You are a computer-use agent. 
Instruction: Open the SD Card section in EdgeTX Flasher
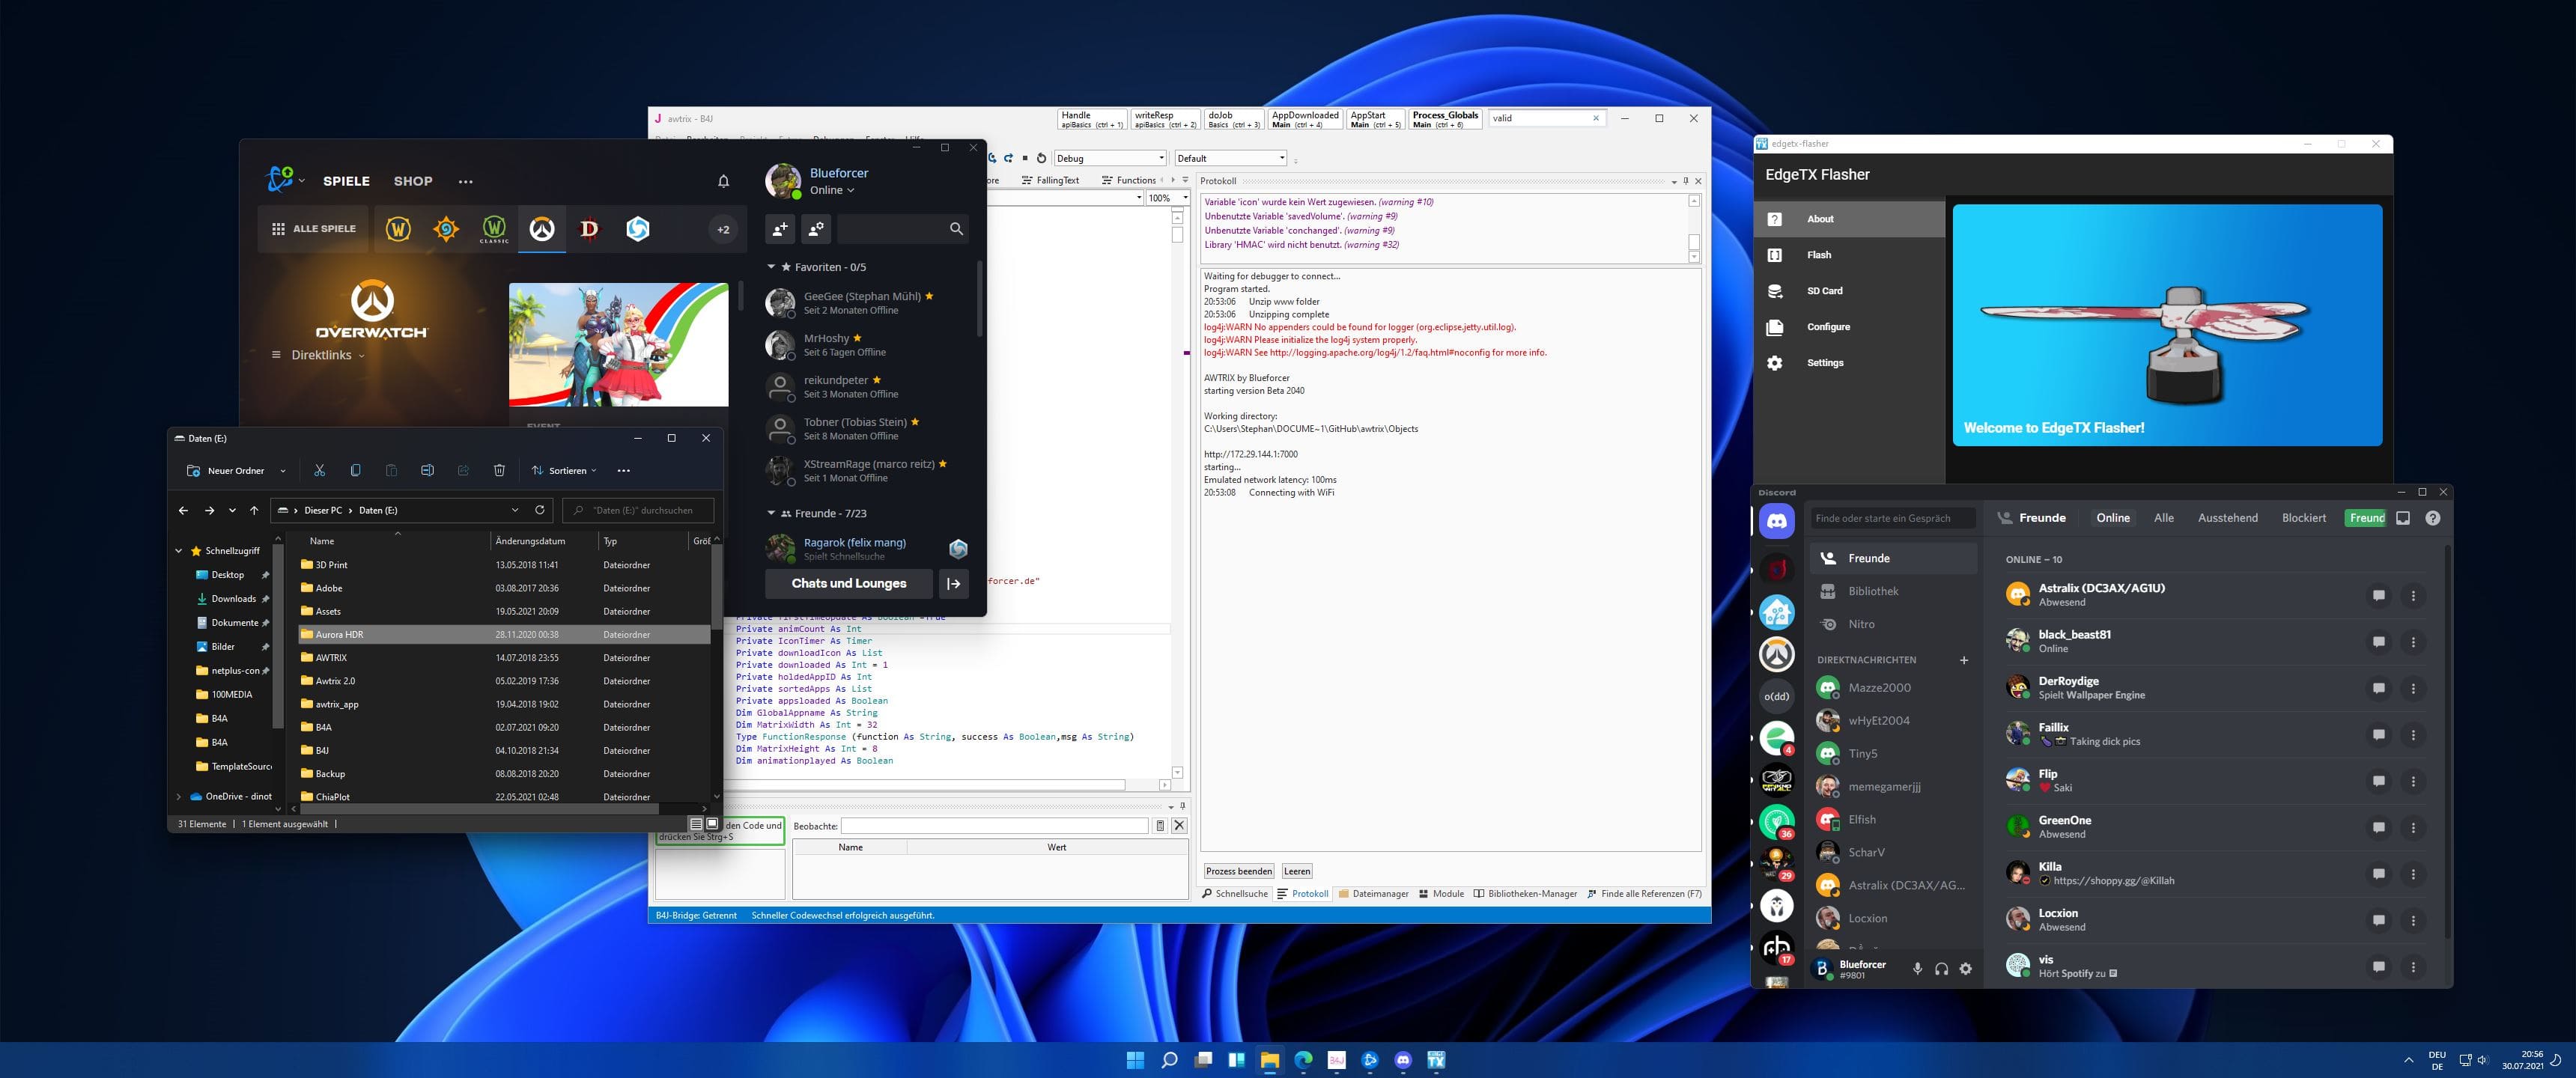tap(1824, 291)
